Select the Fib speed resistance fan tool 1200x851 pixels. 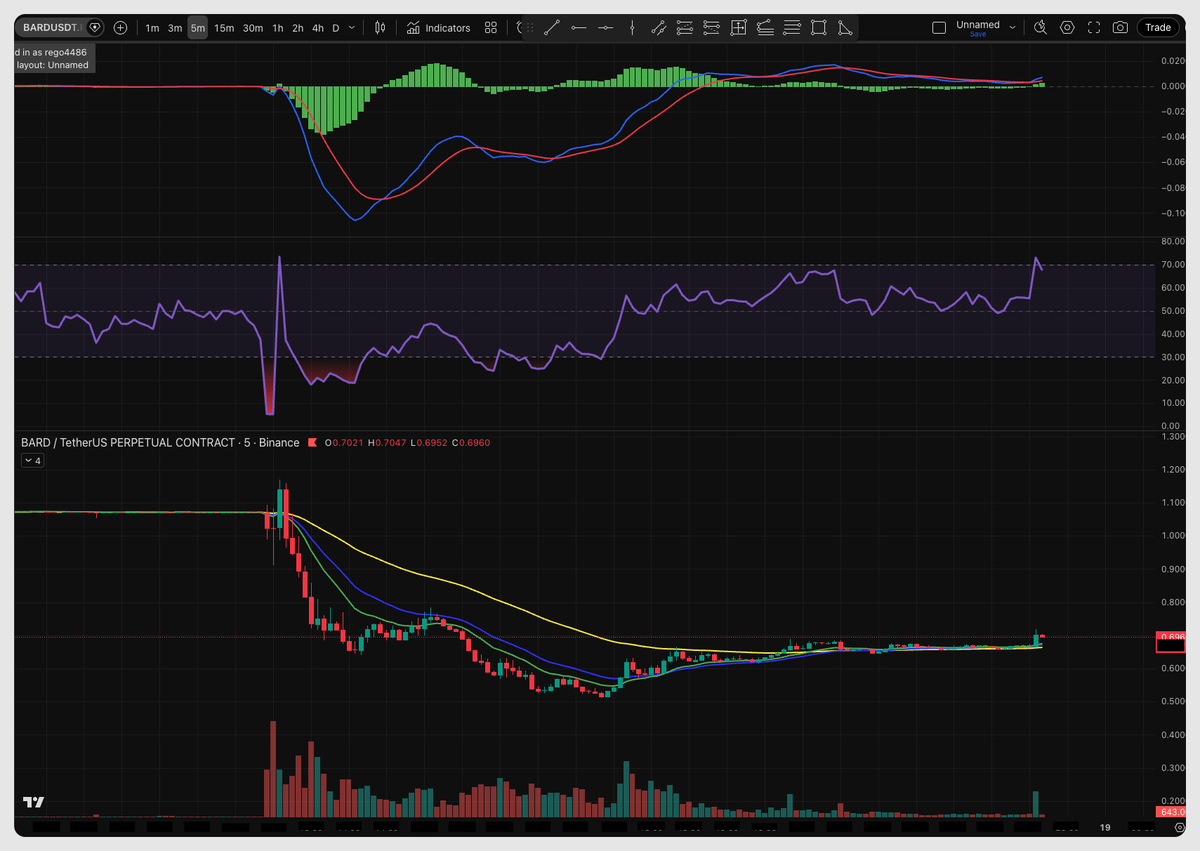tap(764, 28)
